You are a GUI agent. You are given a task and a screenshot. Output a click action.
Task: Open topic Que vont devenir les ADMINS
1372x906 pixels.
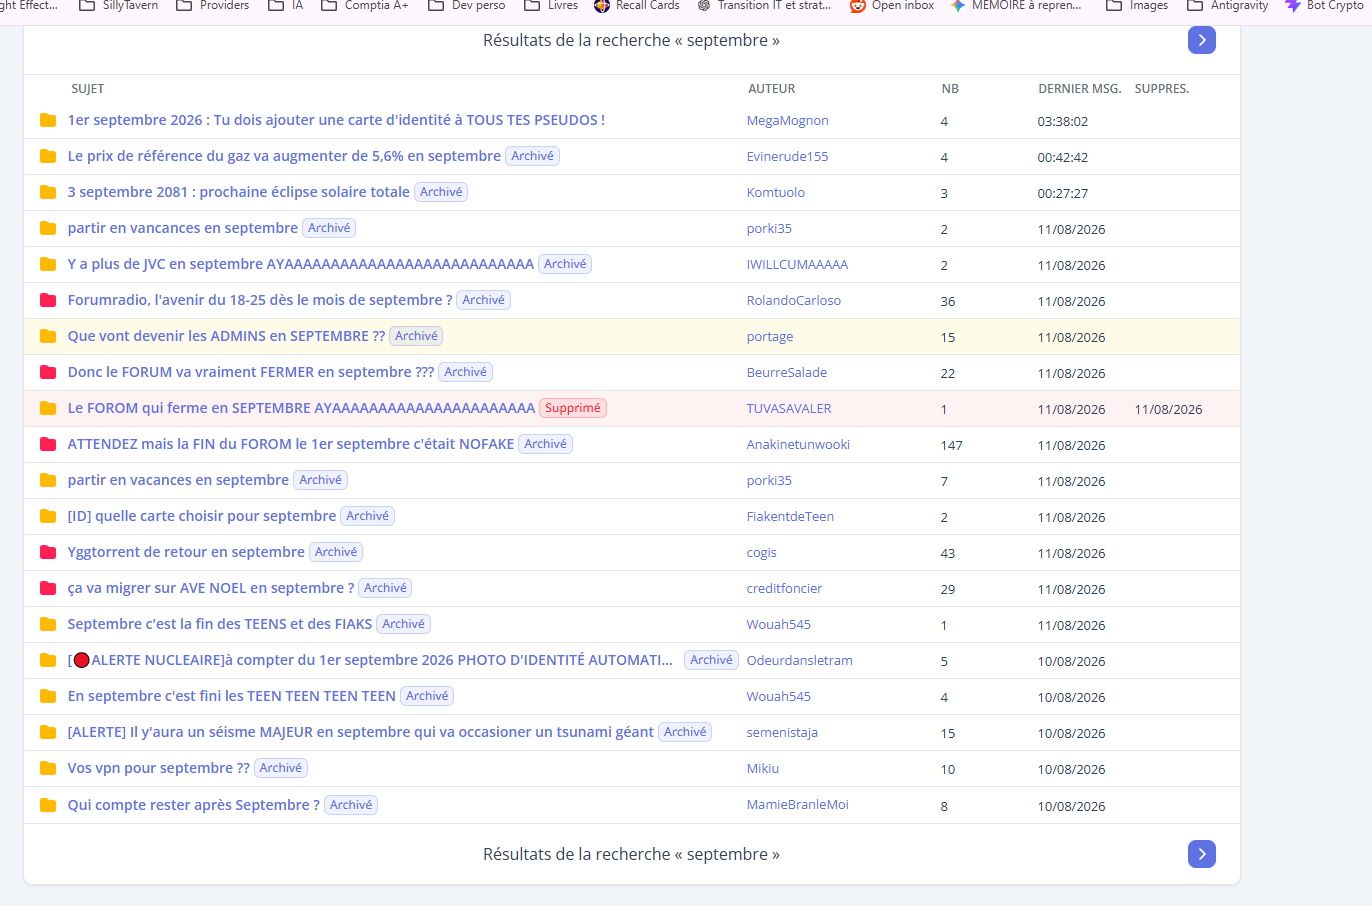coord(226,336)
